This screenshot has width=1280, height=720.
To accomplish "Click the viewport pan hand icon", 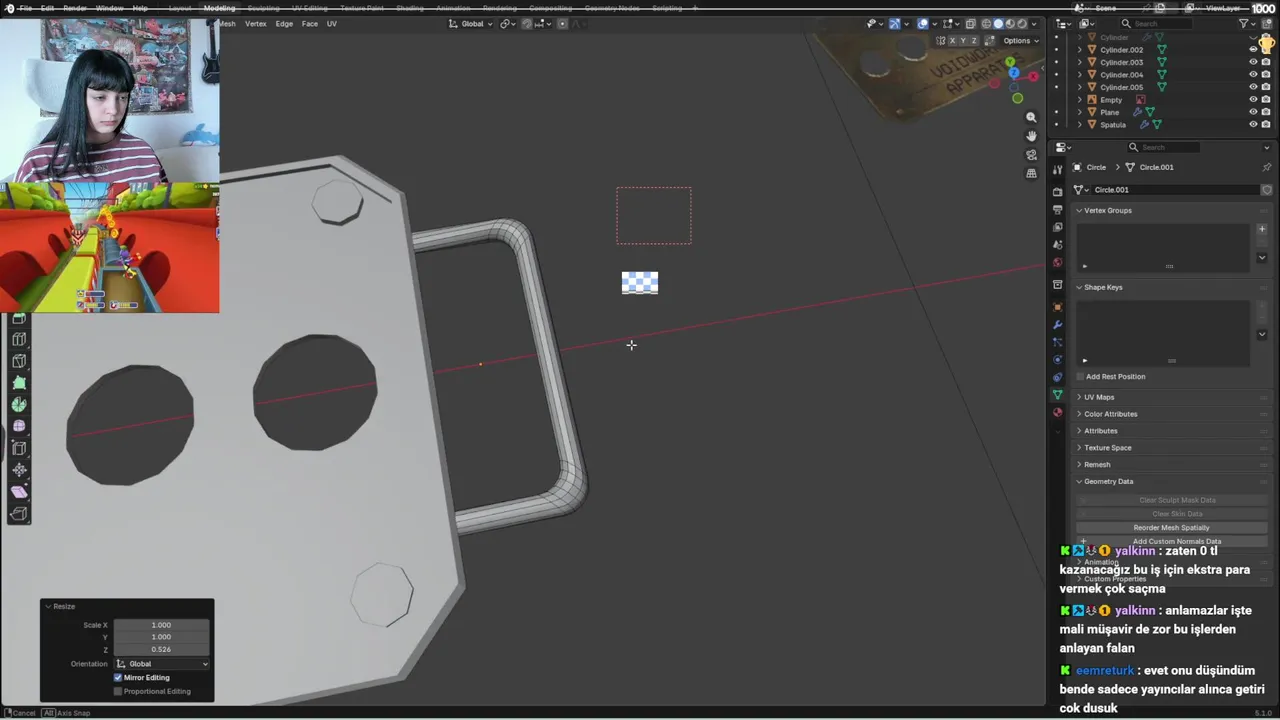I will [1031, 136].
